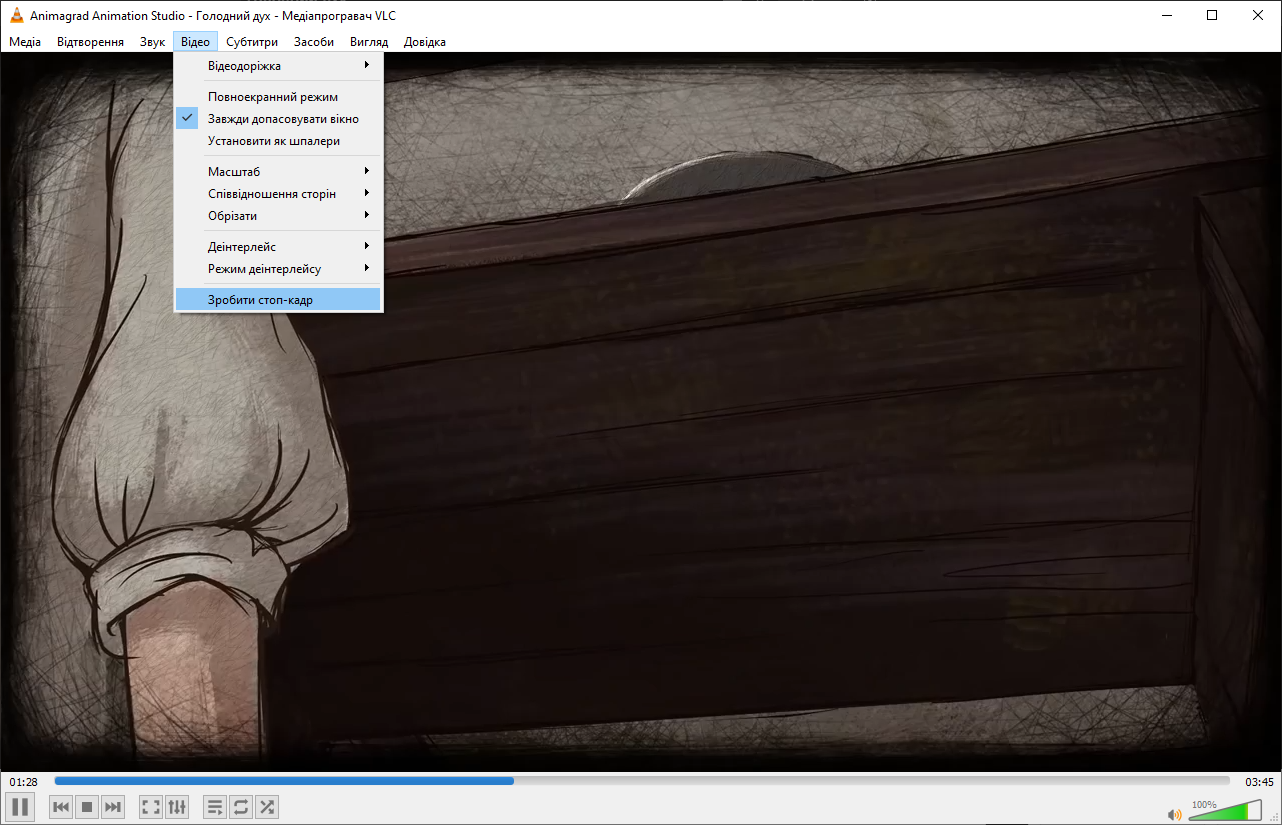Viewport: 1282px width, 825px height.
Task: Maximize the VLC window
Action: [x=1212, y=15]
